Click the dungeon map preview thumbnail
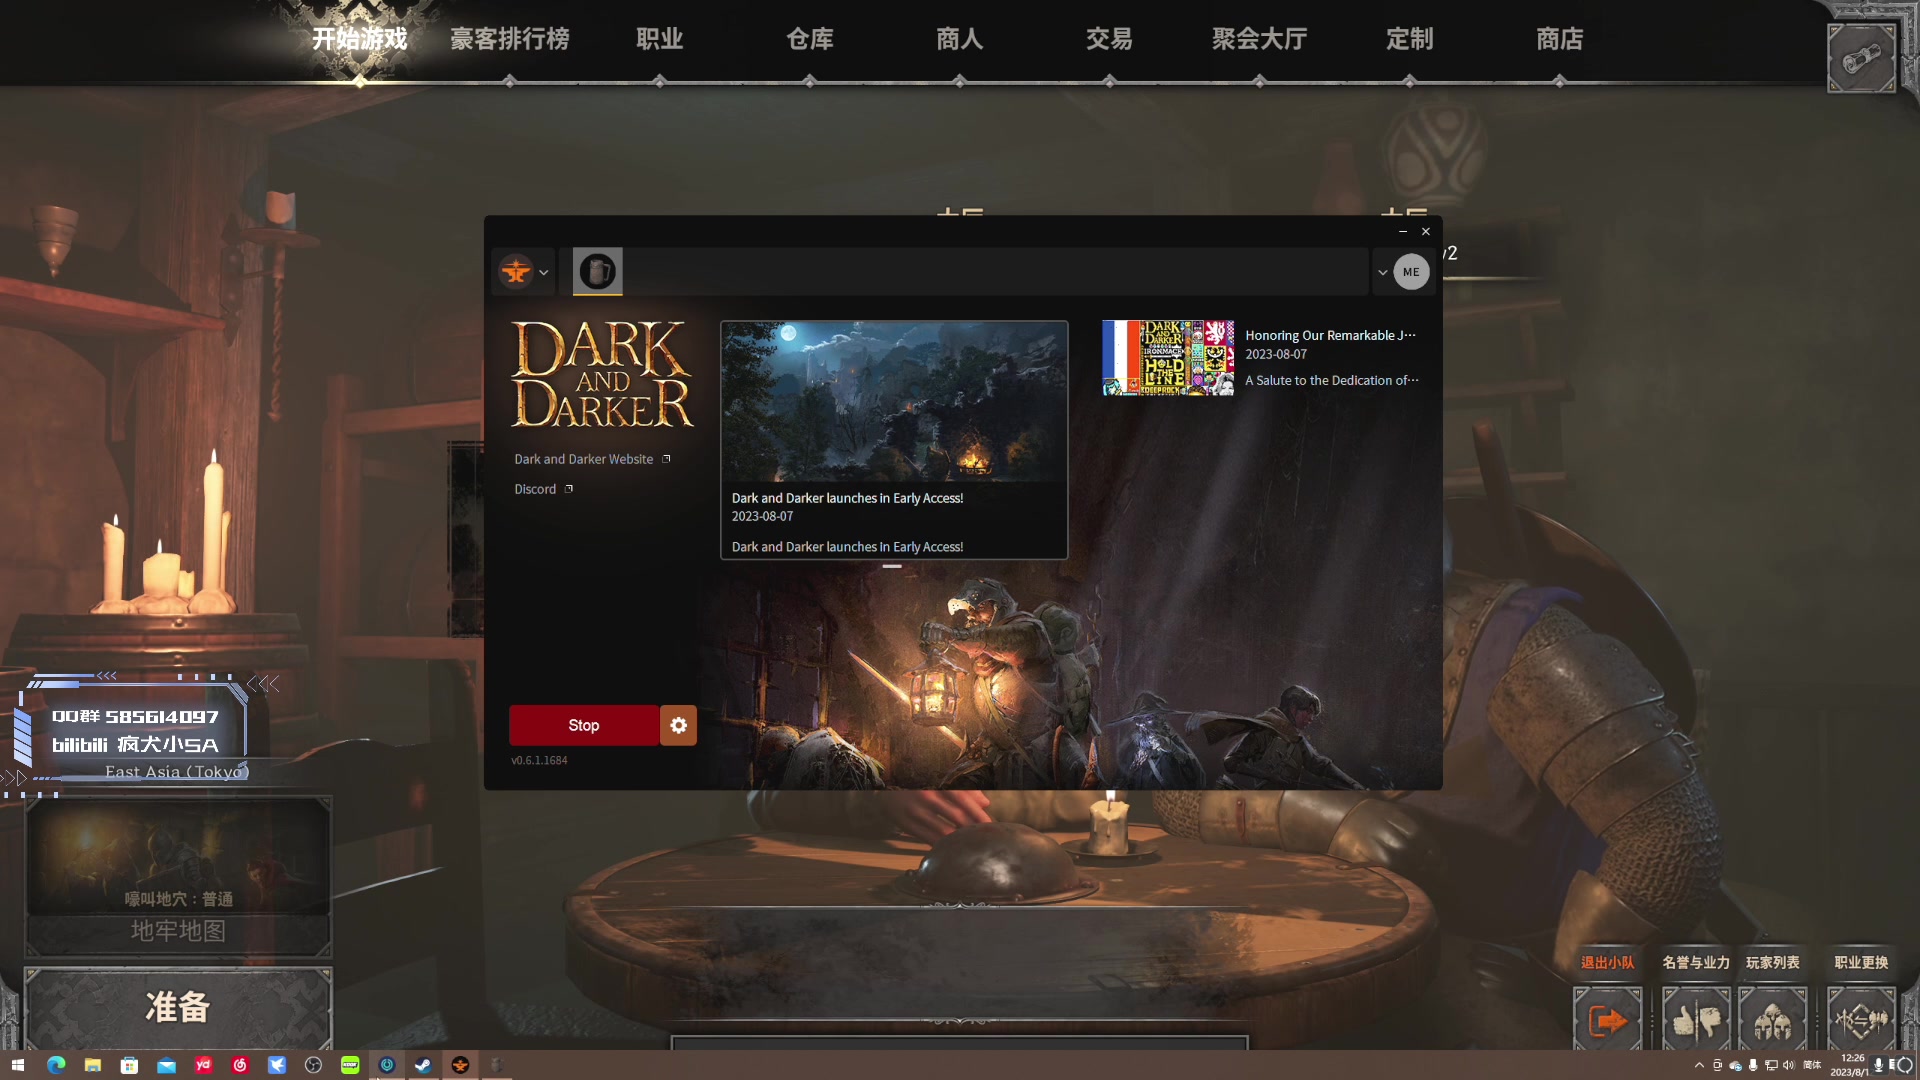 [x=178, y=856]
